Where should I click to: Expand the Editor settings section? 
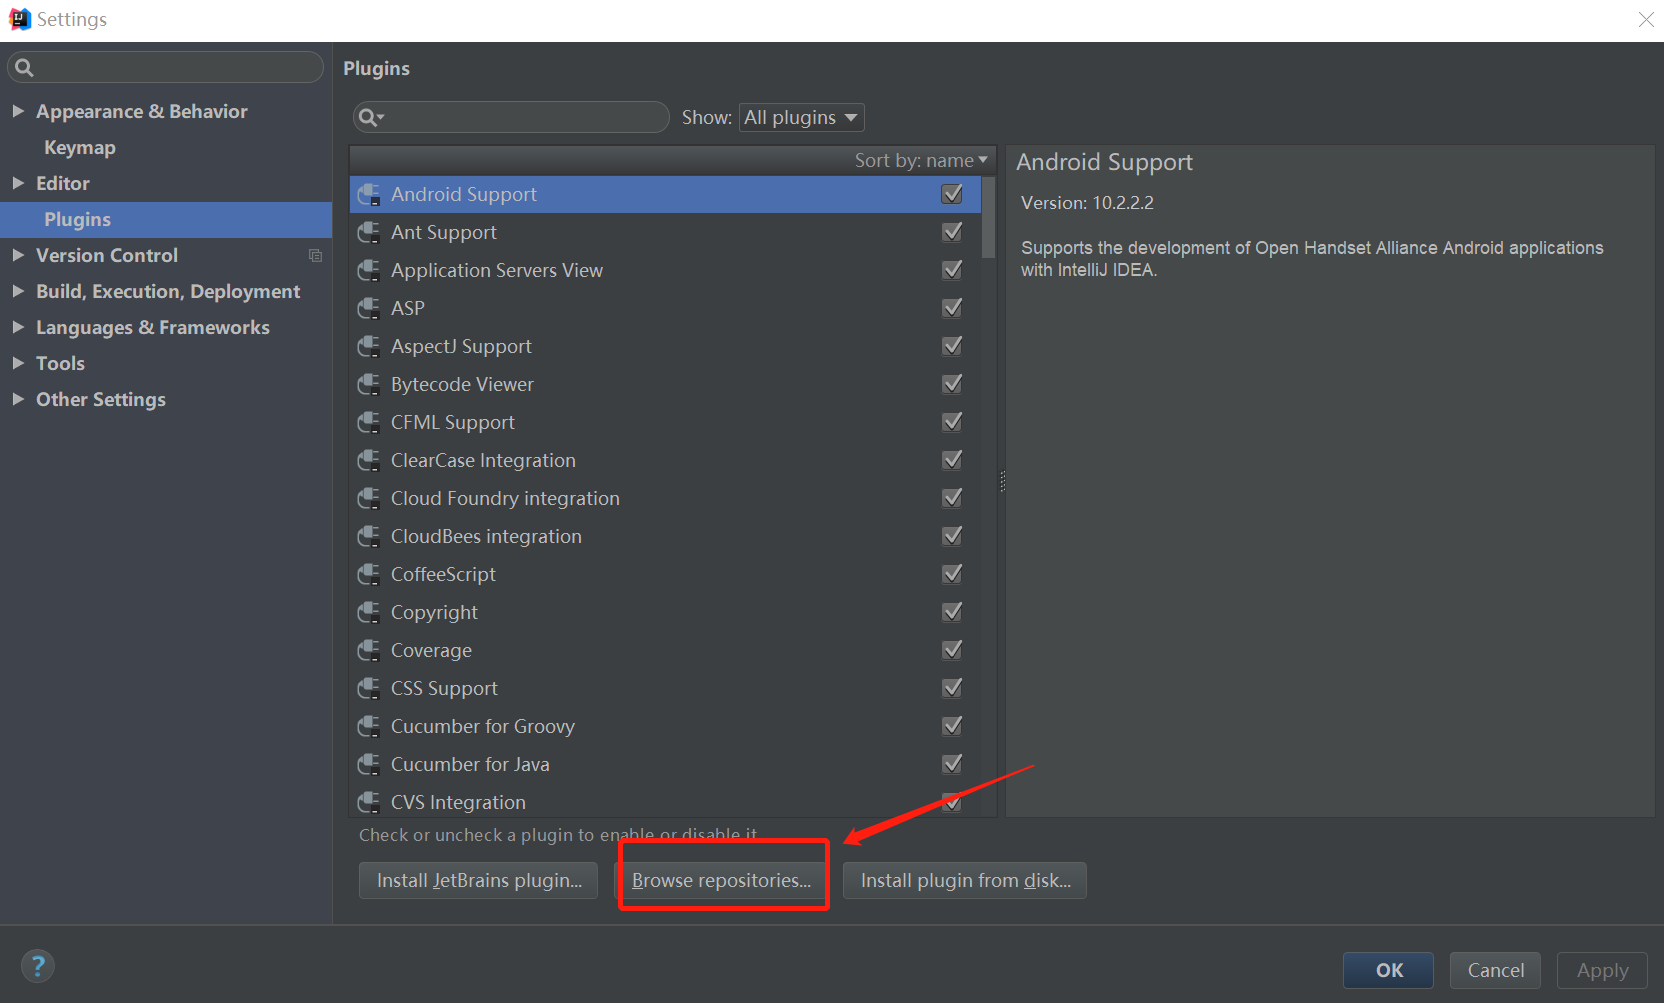pyautogui.click(x=18, y=183)
